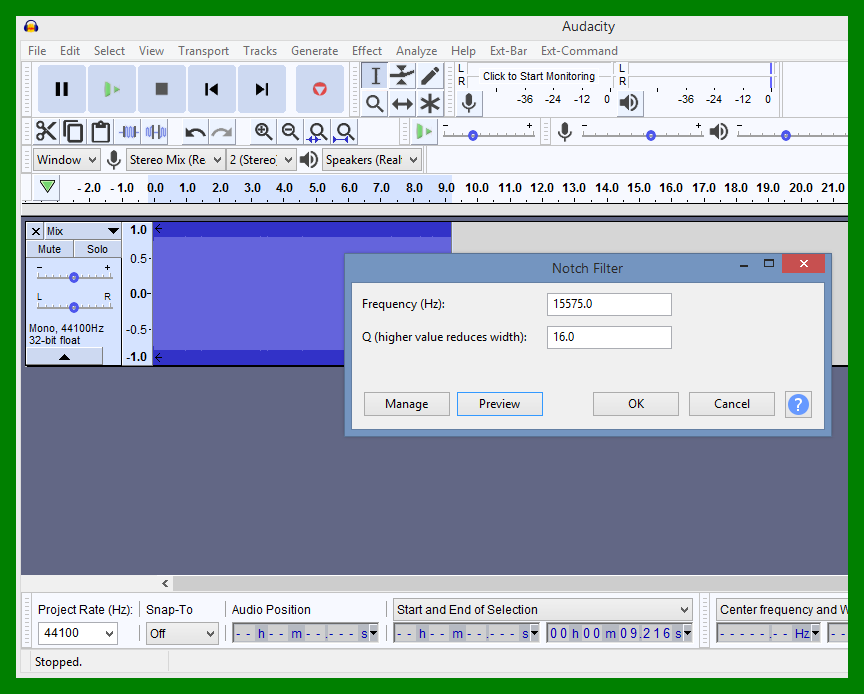This screenshot has height=694, width=864.
Task: Click the horizontal scrollbar left arrow
Action: 165,583
